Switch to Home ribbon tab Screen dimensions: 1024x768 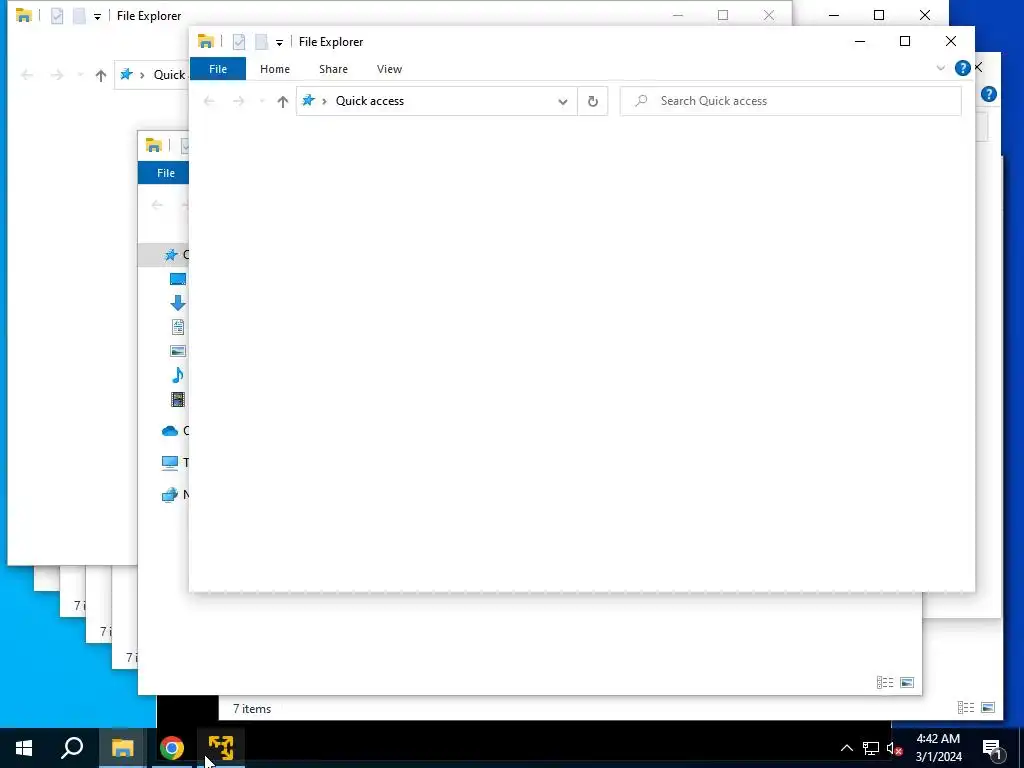[275, 69]
